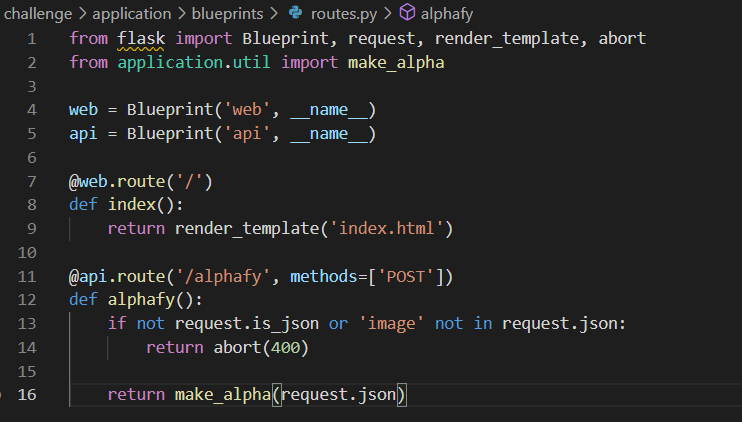Click the 'index' function name

[x=132, y=204]
